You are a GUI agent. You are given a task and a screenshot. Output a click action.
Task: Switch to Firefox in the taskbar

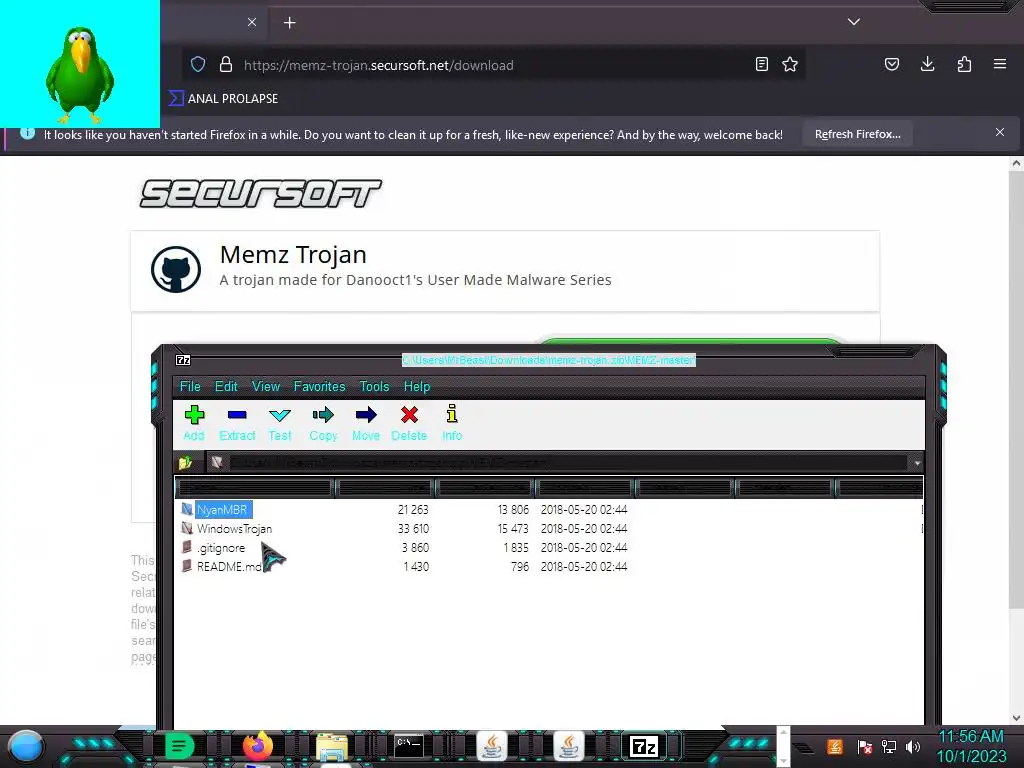[x=257, y=746]
